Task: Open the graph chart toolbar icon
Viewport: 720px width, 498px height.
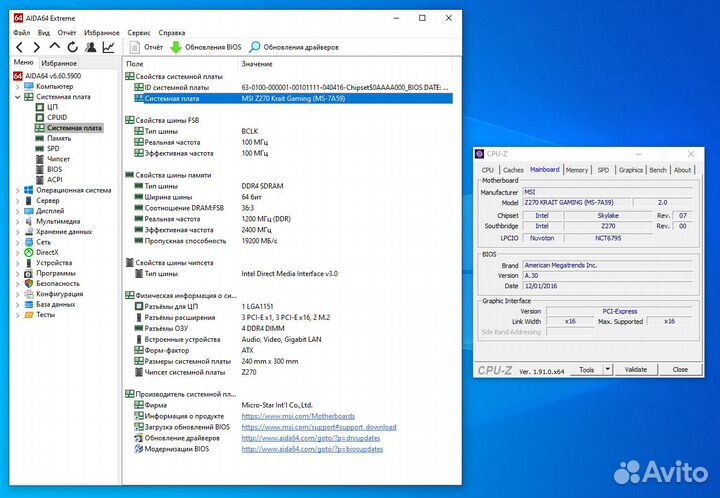Action: (108, 47)
